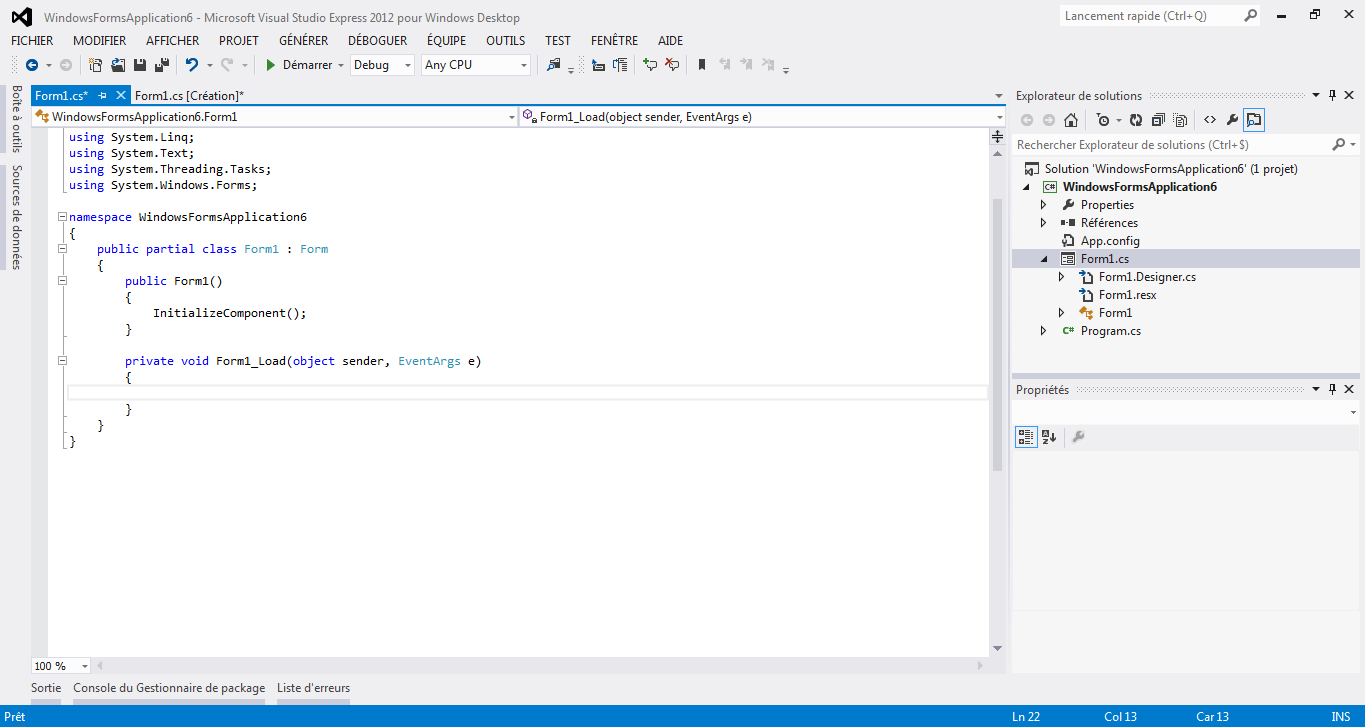Expand the Properties node in Solution Explorer
1365x727 pixels.
coord(1044,205)
